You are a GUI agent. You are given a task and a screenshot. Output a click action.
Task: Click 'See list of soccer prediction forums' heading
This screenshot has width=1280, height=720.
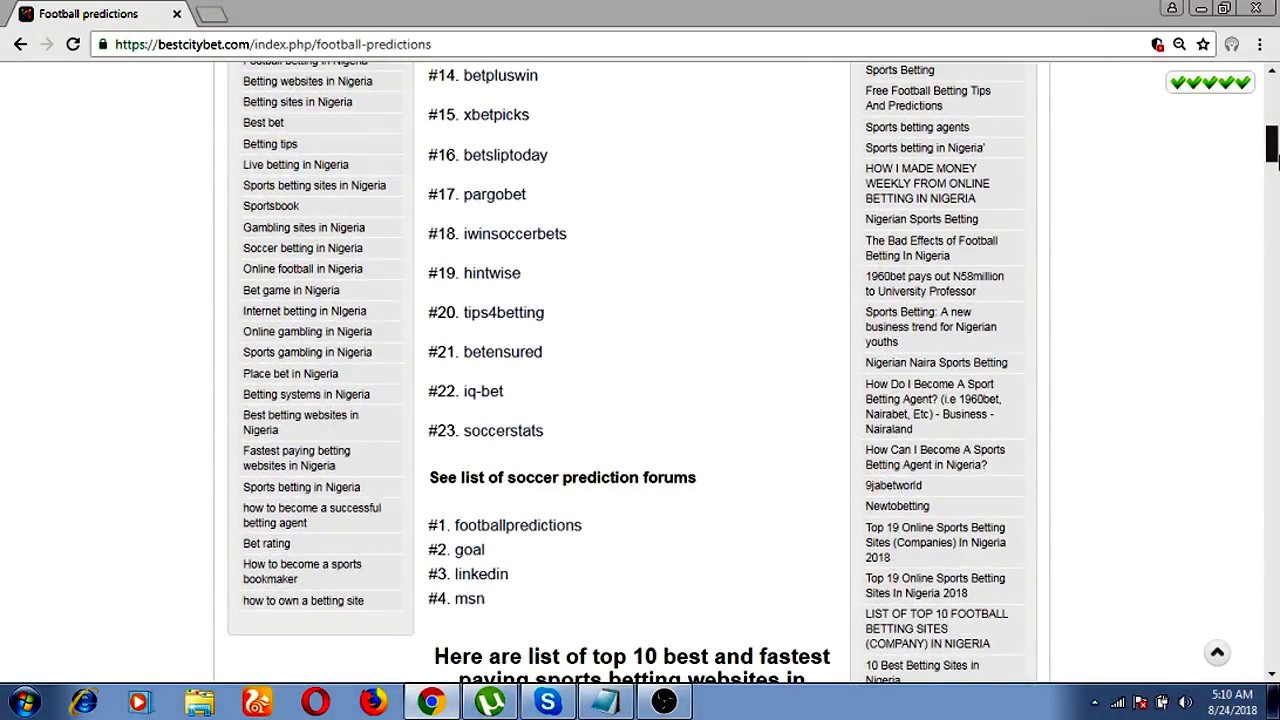pyautogui.click(x=563, y=478)
